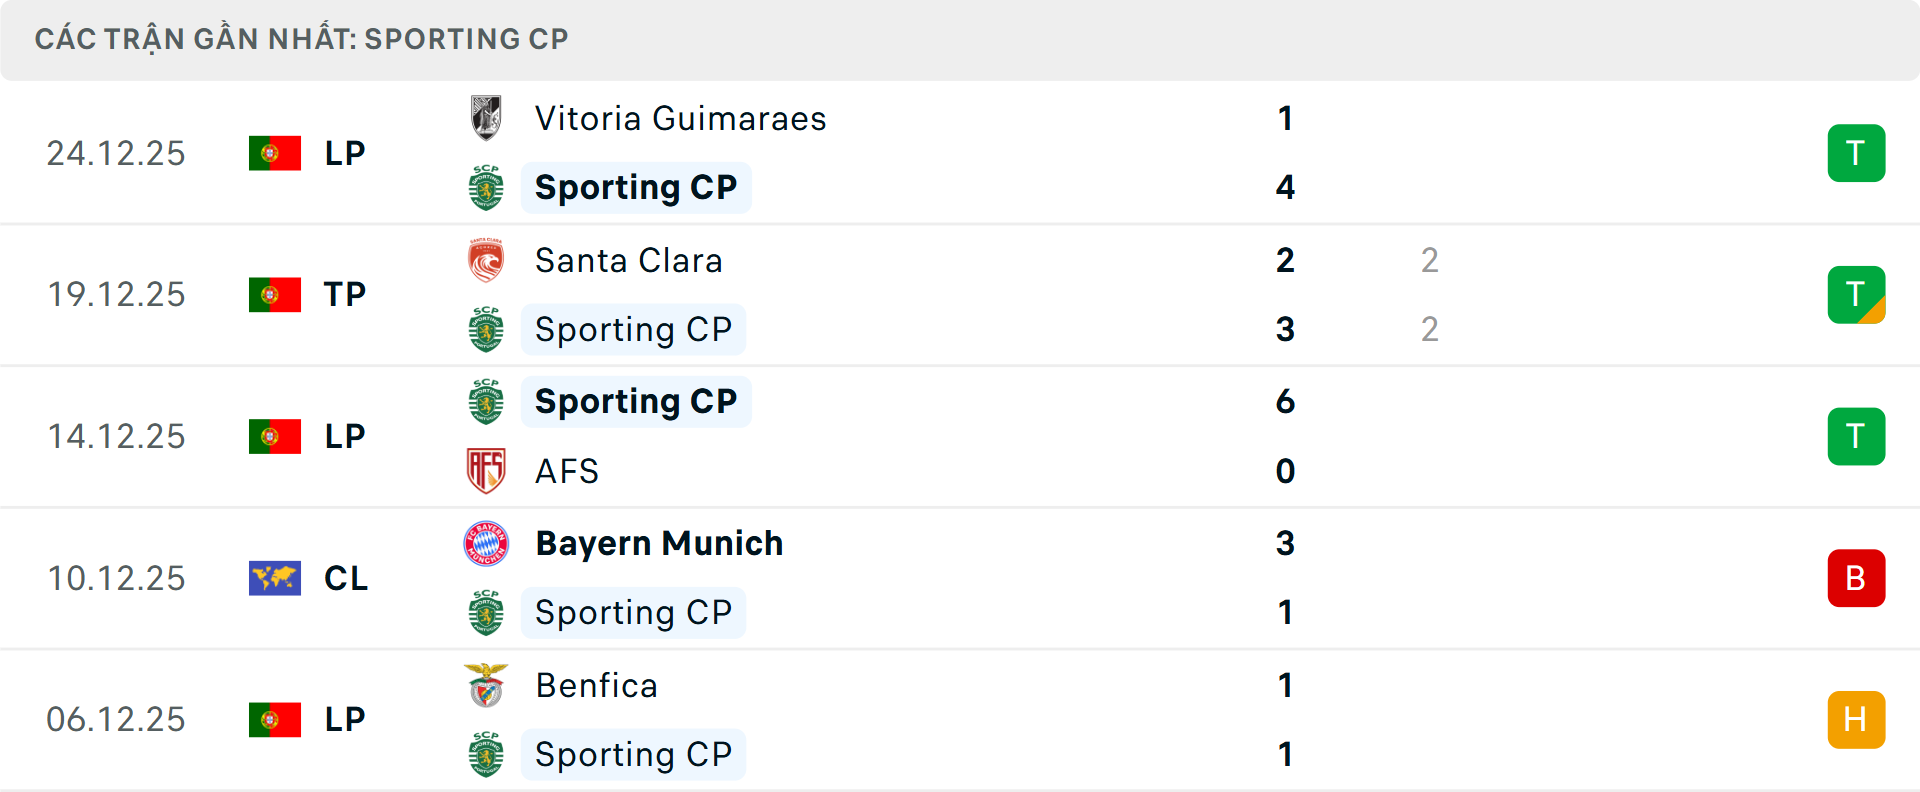Click the TP competition label
Image resolution: width=1920 pixels, height=792 pixels.
point(345,295)
